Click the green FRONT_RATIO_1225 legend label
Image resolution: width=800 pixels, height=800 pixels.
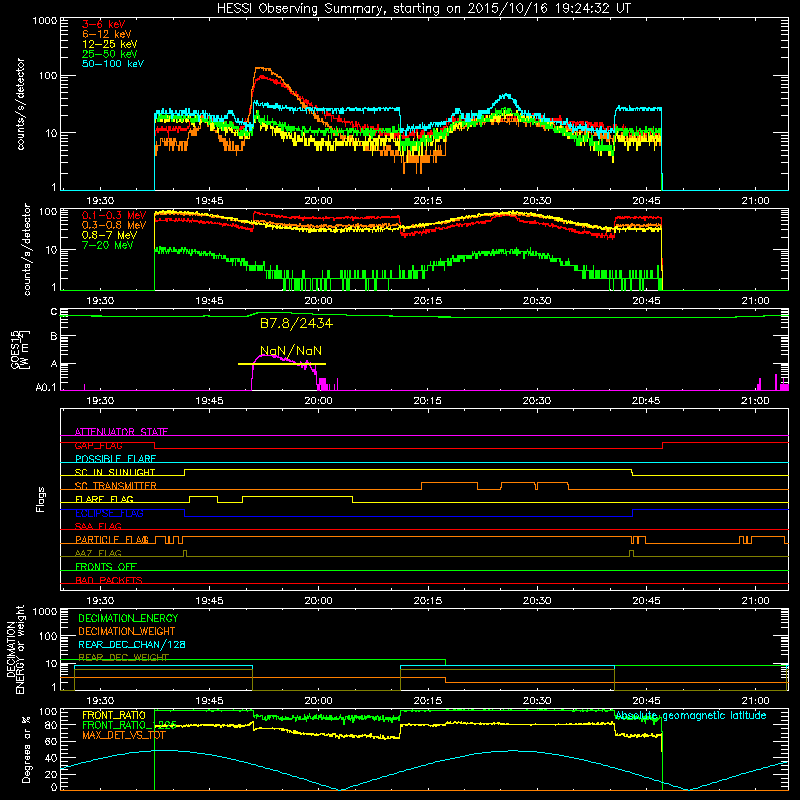129,725
